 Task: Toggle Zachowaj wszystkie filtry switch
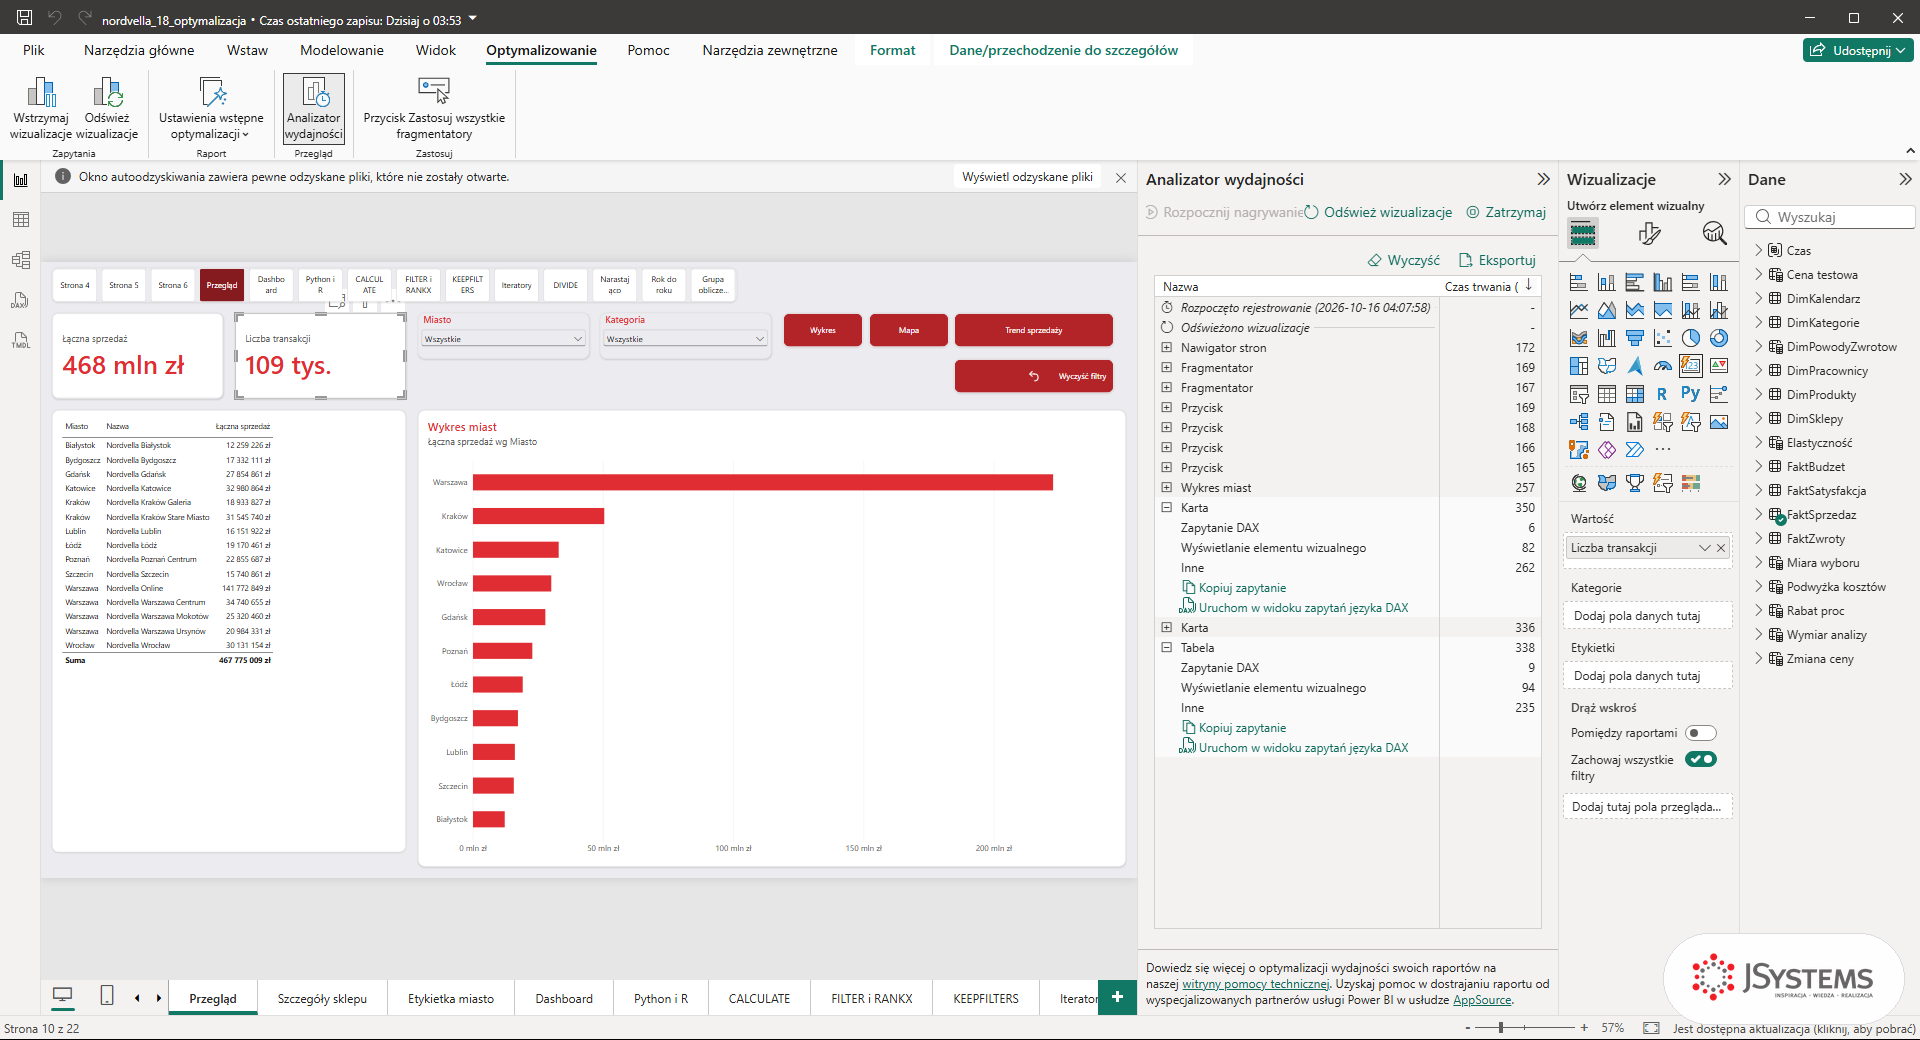tap(1700, 759)
